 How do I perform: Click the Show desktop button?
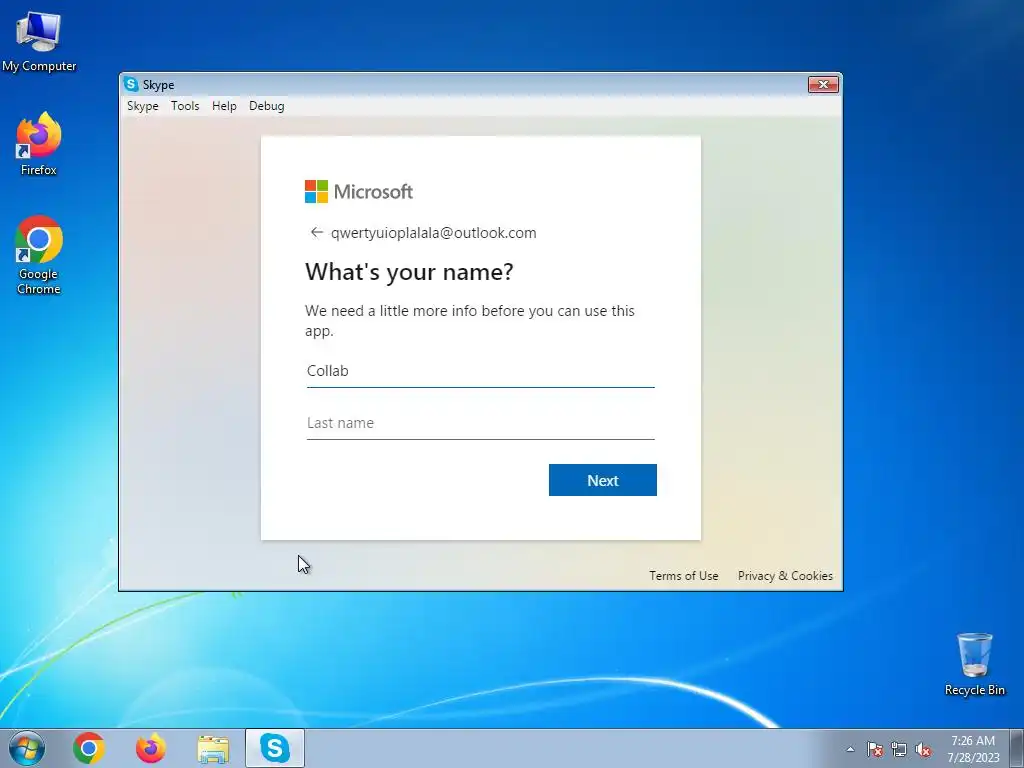pyautogui.click(x=1017, y=748)
